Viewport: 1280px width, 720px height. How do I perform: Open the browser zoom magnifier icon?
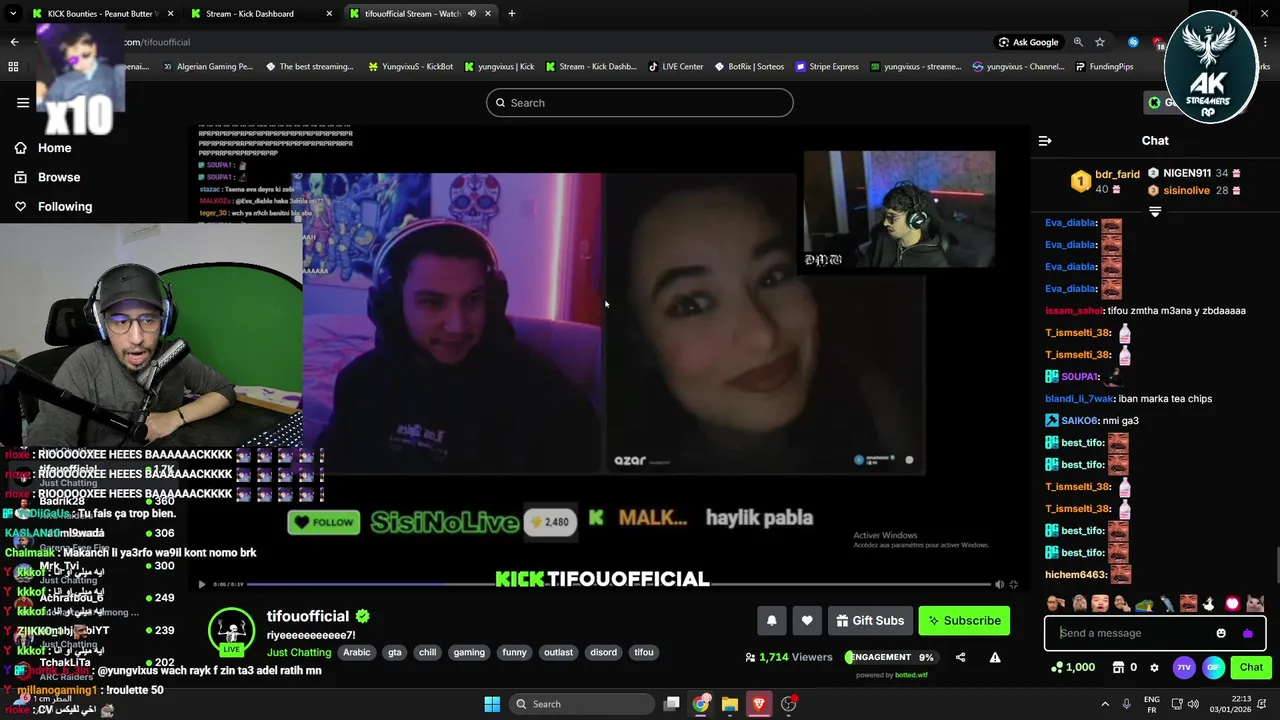pos(1078,42)
